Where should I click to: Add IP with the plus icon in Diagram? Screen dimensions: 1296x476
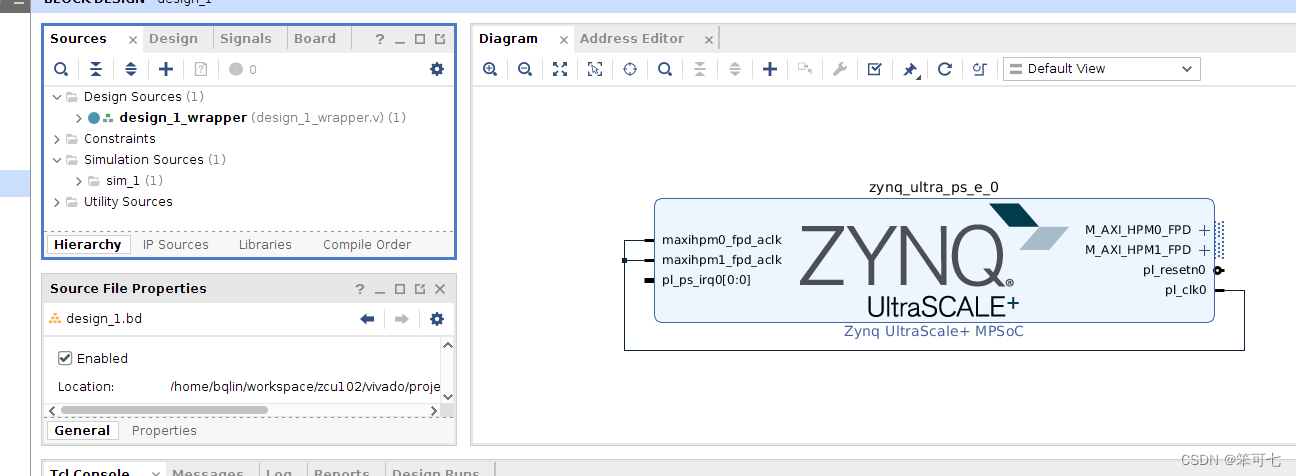click(770, 69)
